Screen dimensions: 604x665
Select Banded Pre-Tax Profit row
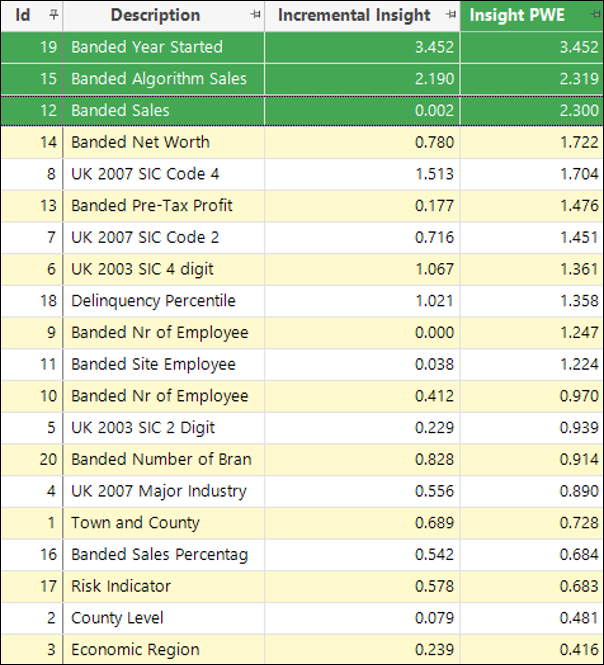pyautogui.click(x=302, y=206)
